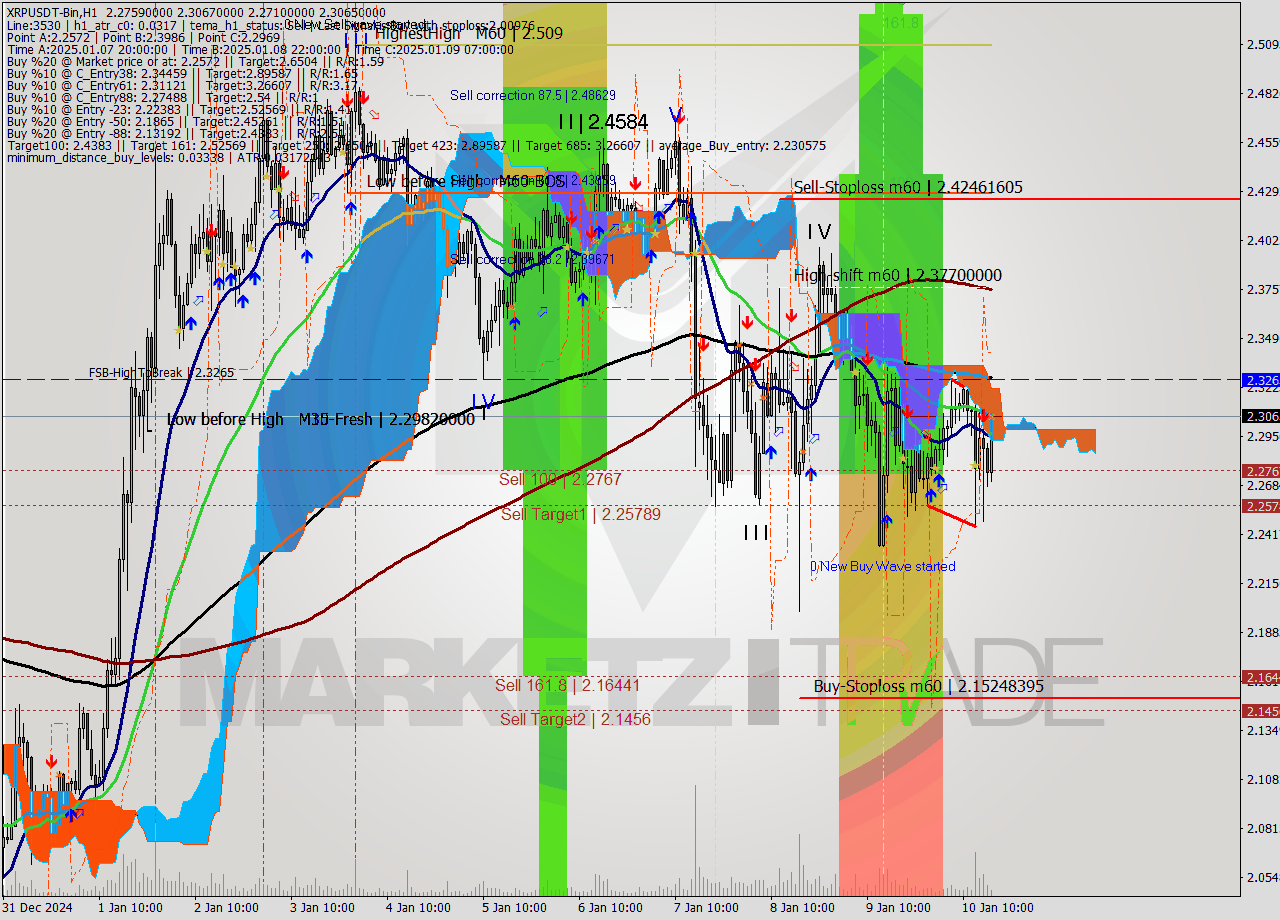The image size is (1280, 920).
Task: Select the Sell correction 87.5 | 2.48629 label
Action: coord(533,95)
